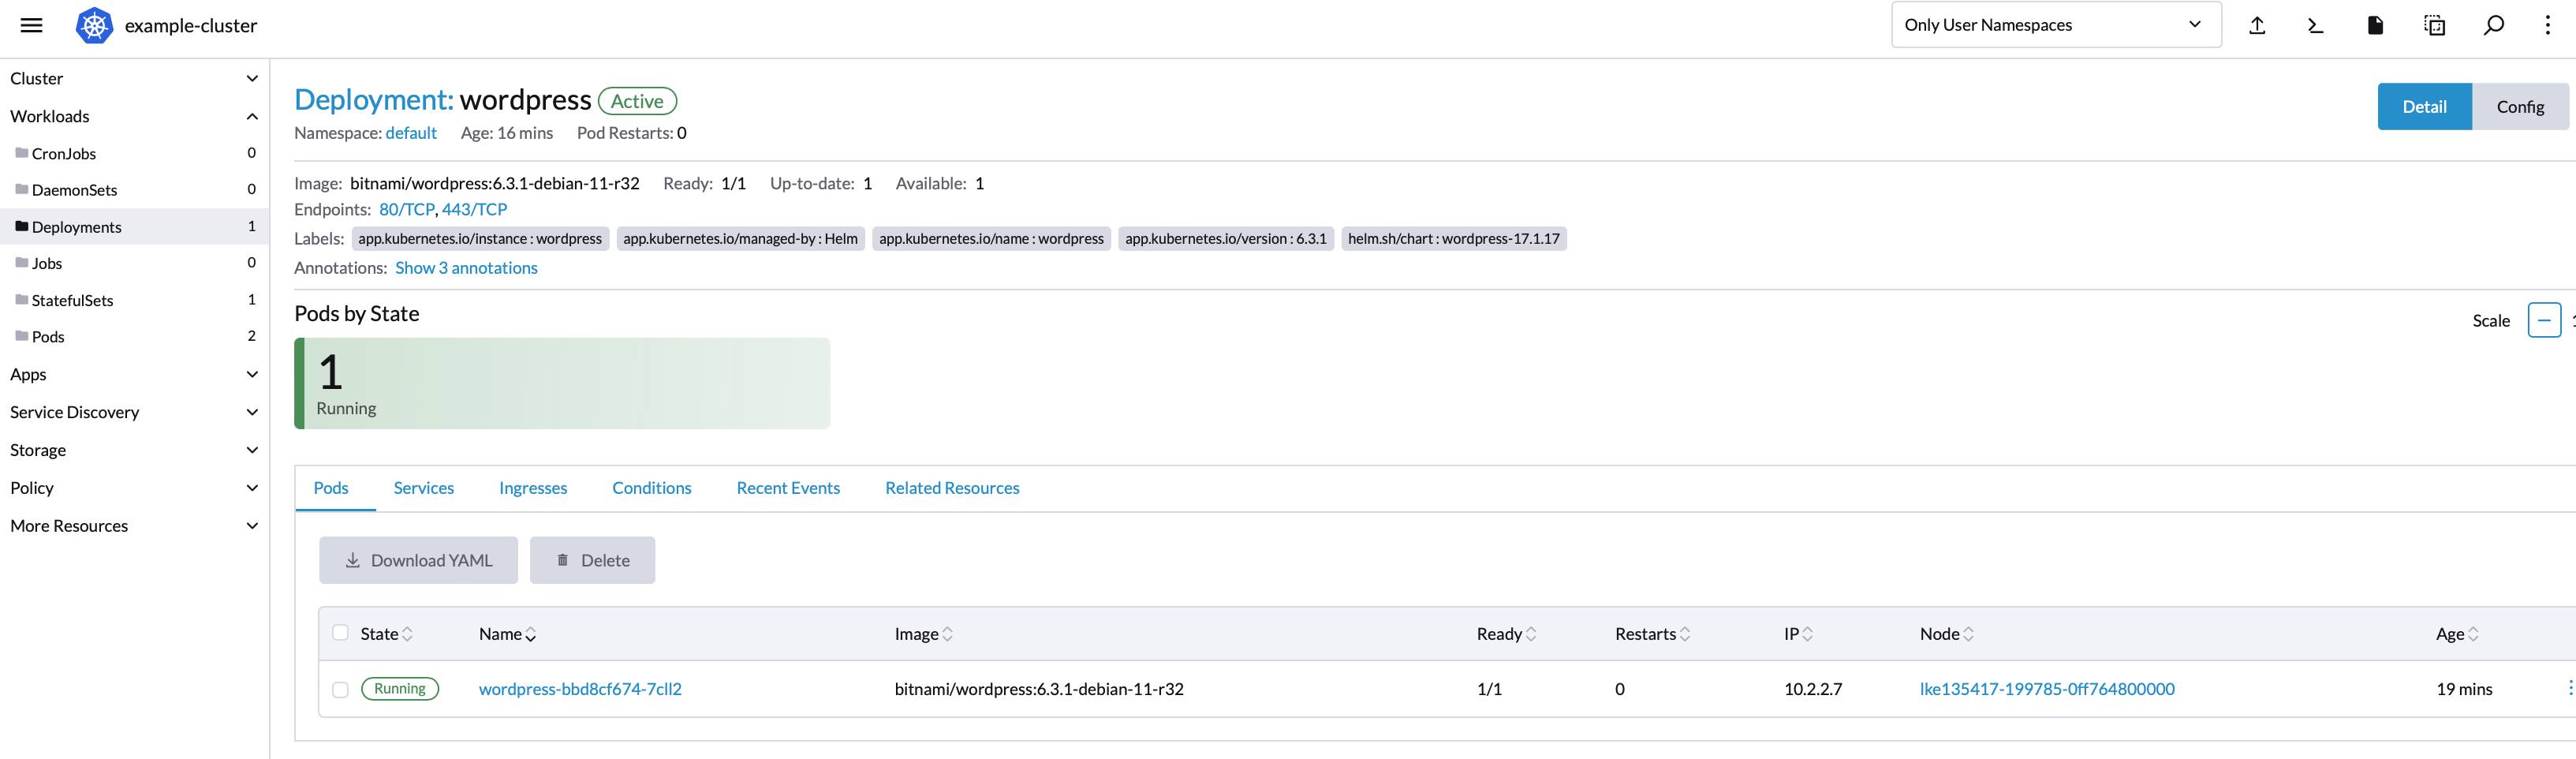Open the Conditions tab
2576x759 pixels.
[651, 487]
